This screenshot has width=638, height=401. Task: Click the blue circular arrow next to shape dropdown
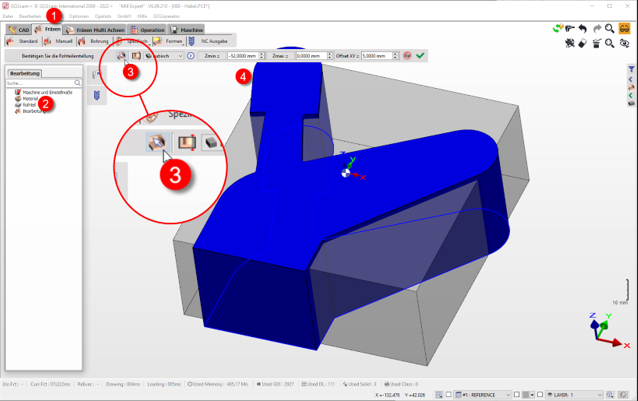[191, 56]
